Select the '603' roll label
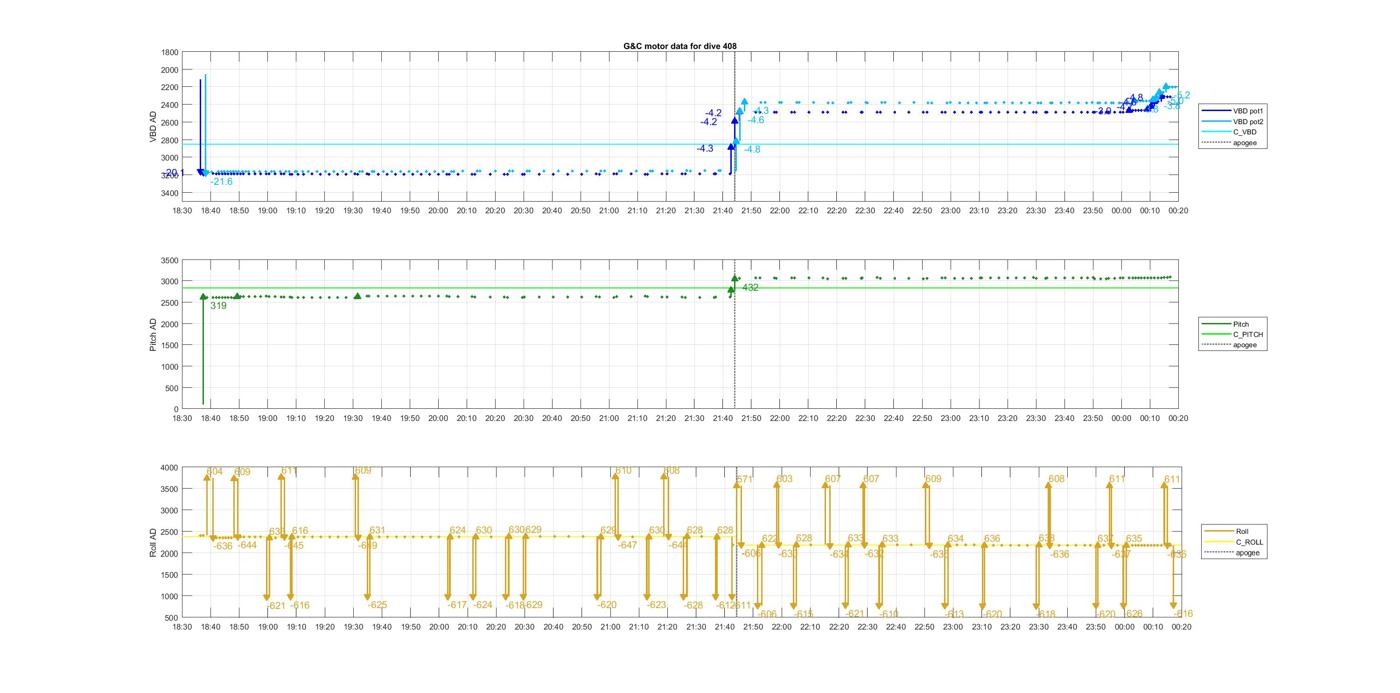1400x693 pixels. [x=785, y=479]
